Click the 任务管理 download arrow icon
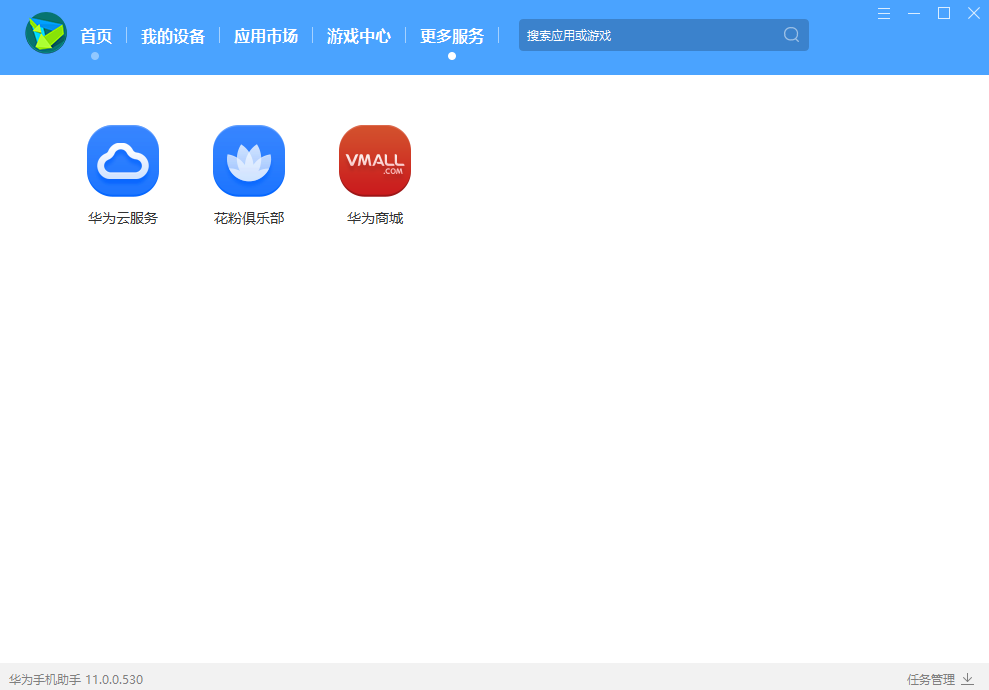This screenshot has height=690, width=989. coord(968,679)
